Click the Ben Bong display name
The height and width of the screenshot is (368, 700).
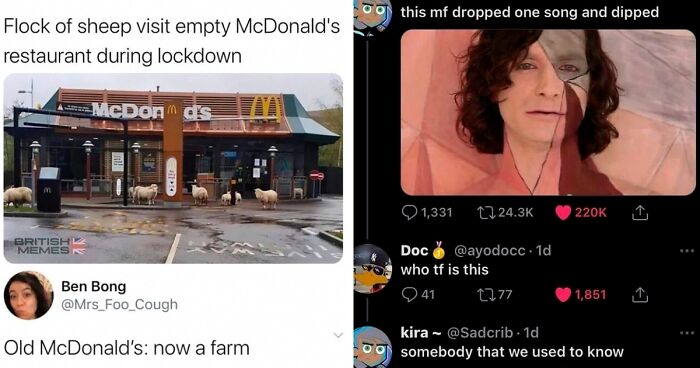coord(94,286)
